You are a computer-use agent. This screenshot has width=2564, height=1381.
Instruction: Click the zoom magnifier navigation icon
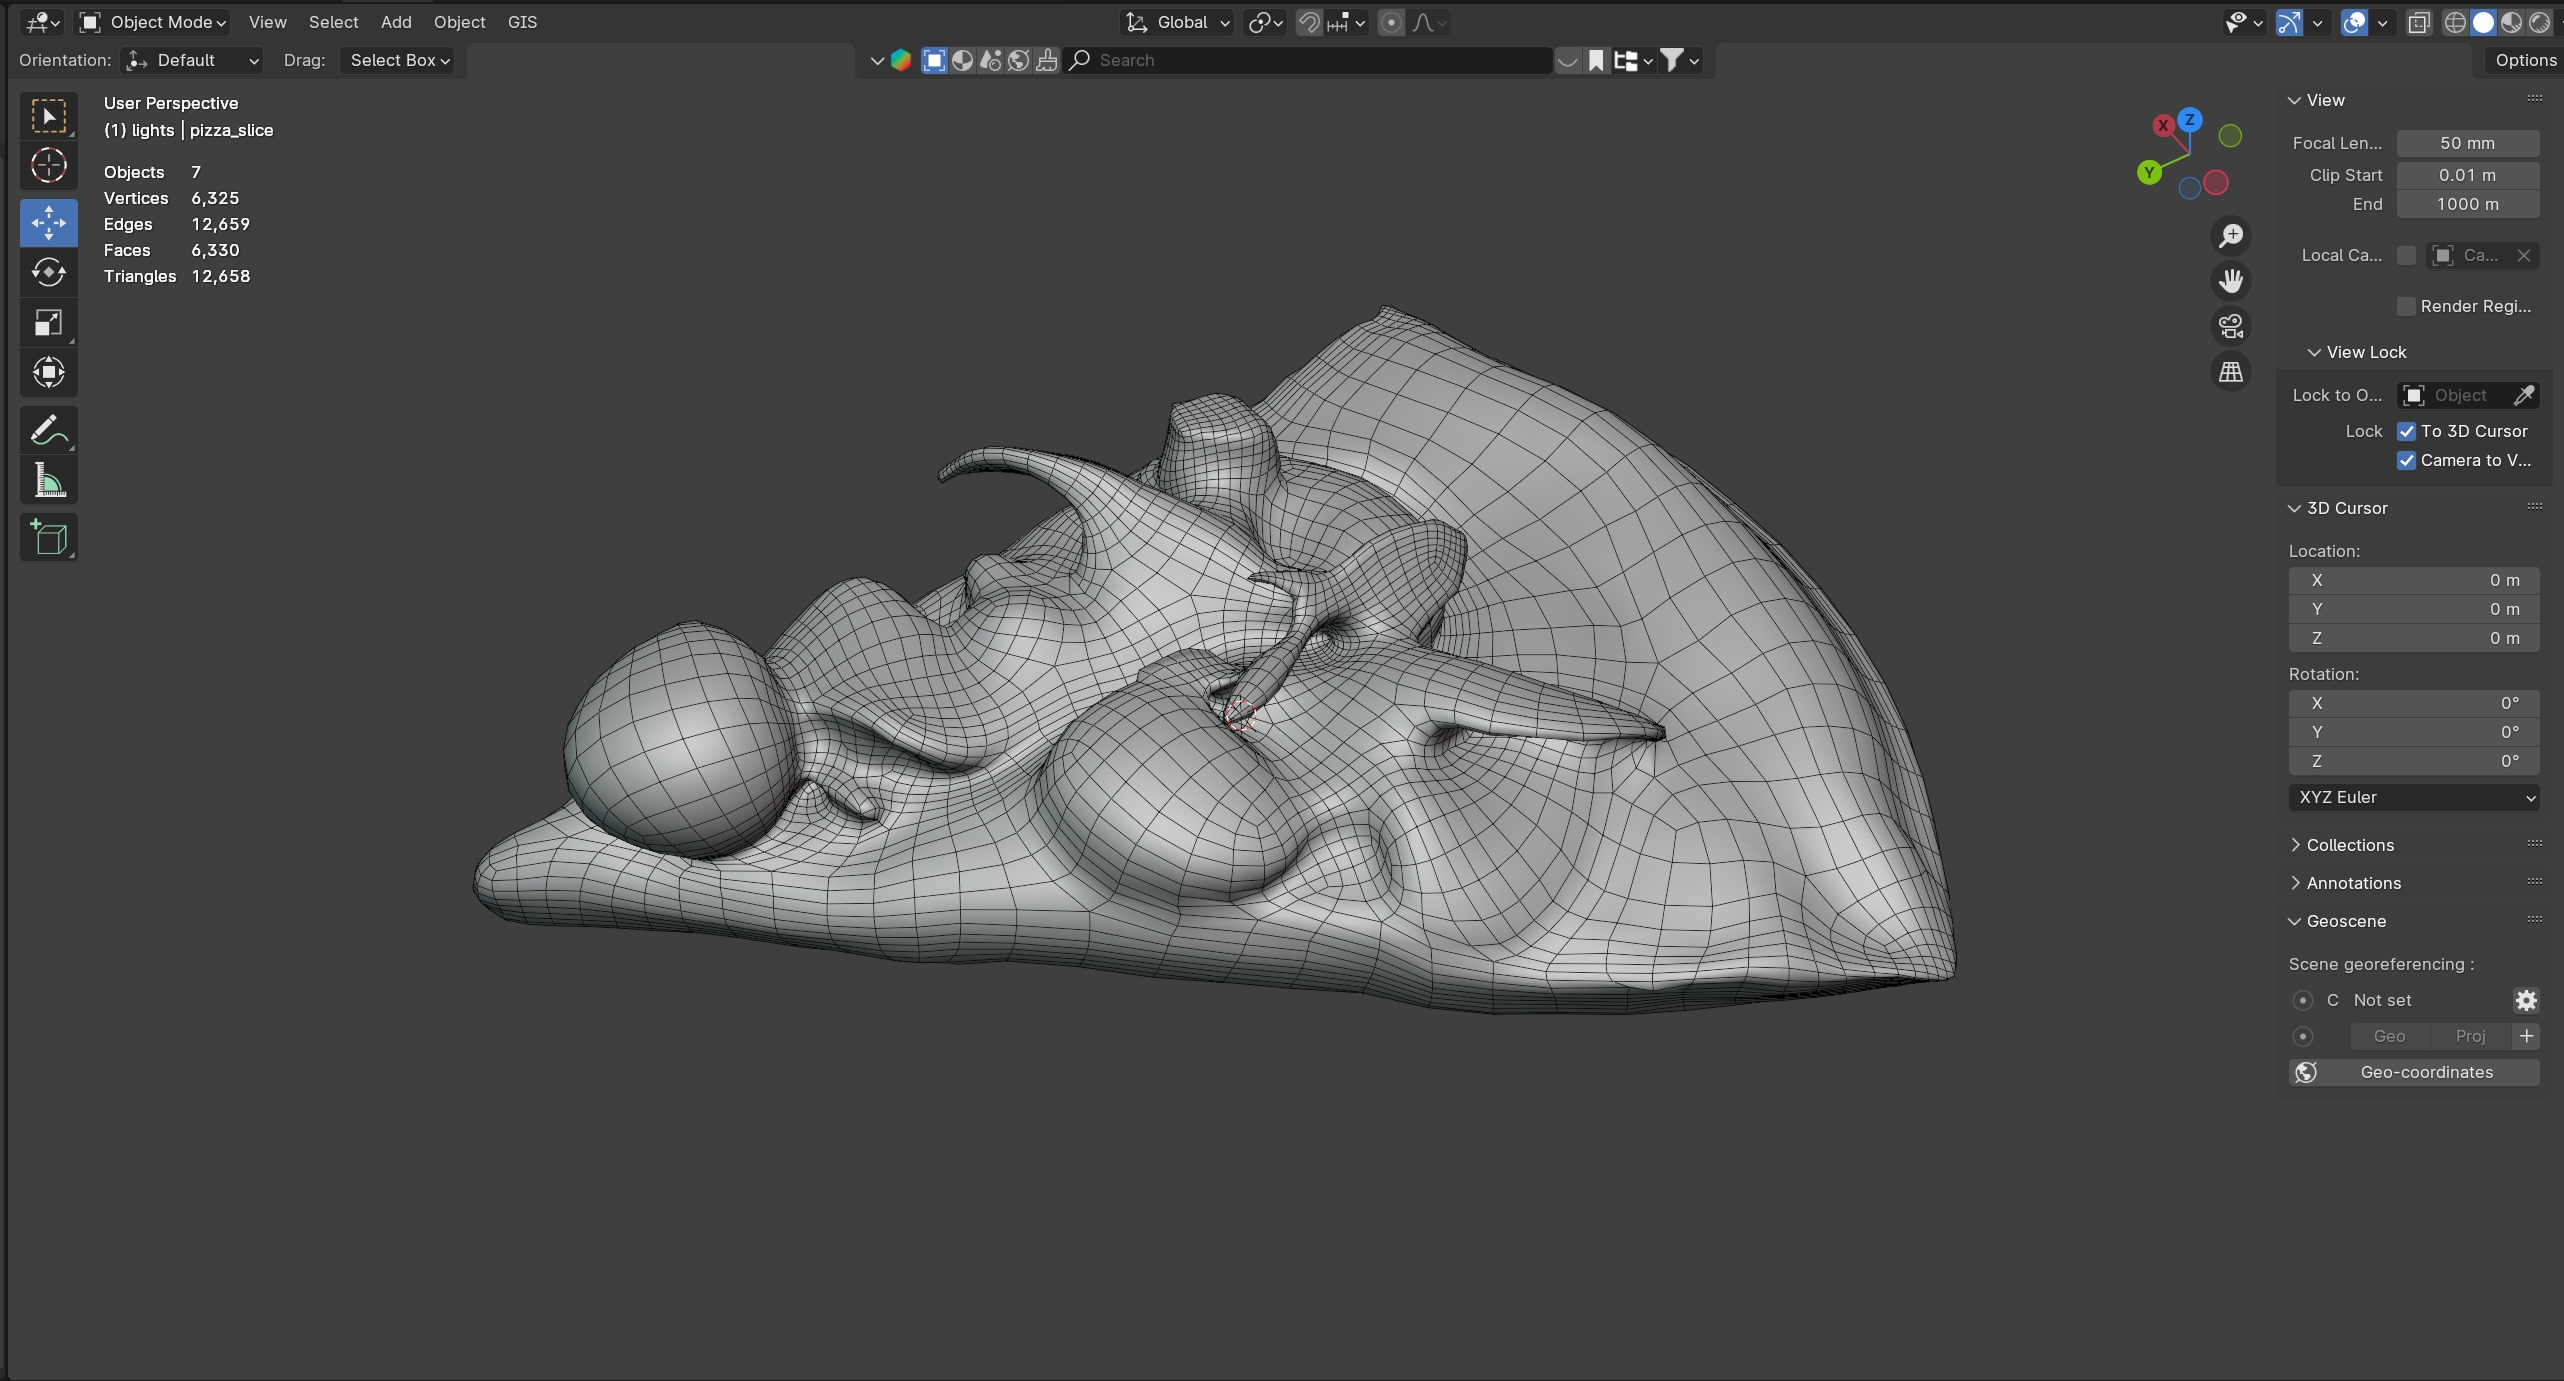point(2231,236)
